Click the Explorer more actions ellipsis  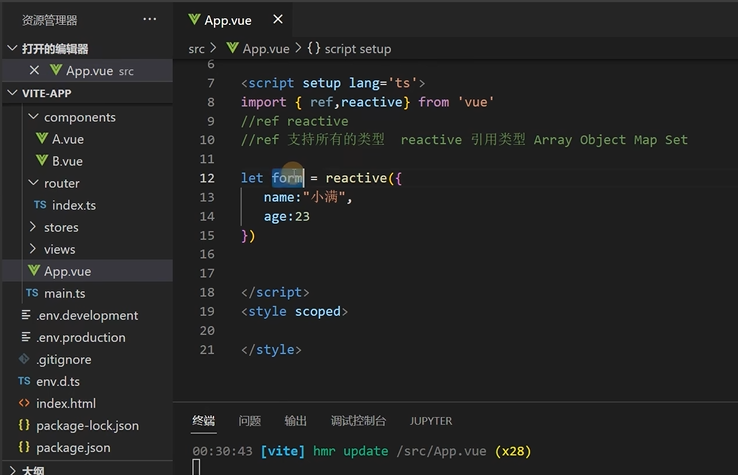coord(150,19)
